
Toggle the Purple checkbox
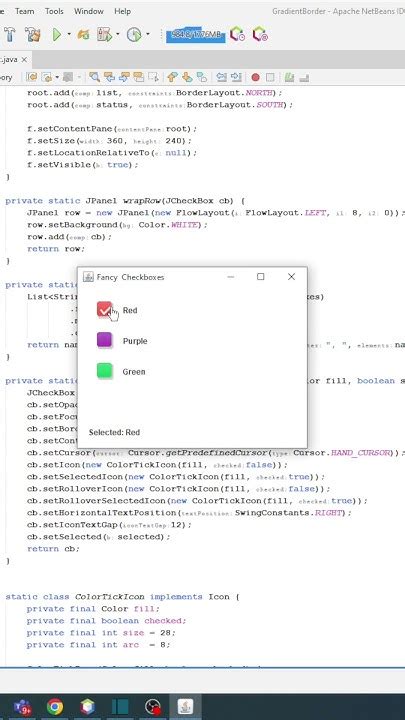[x=105, y=340]
